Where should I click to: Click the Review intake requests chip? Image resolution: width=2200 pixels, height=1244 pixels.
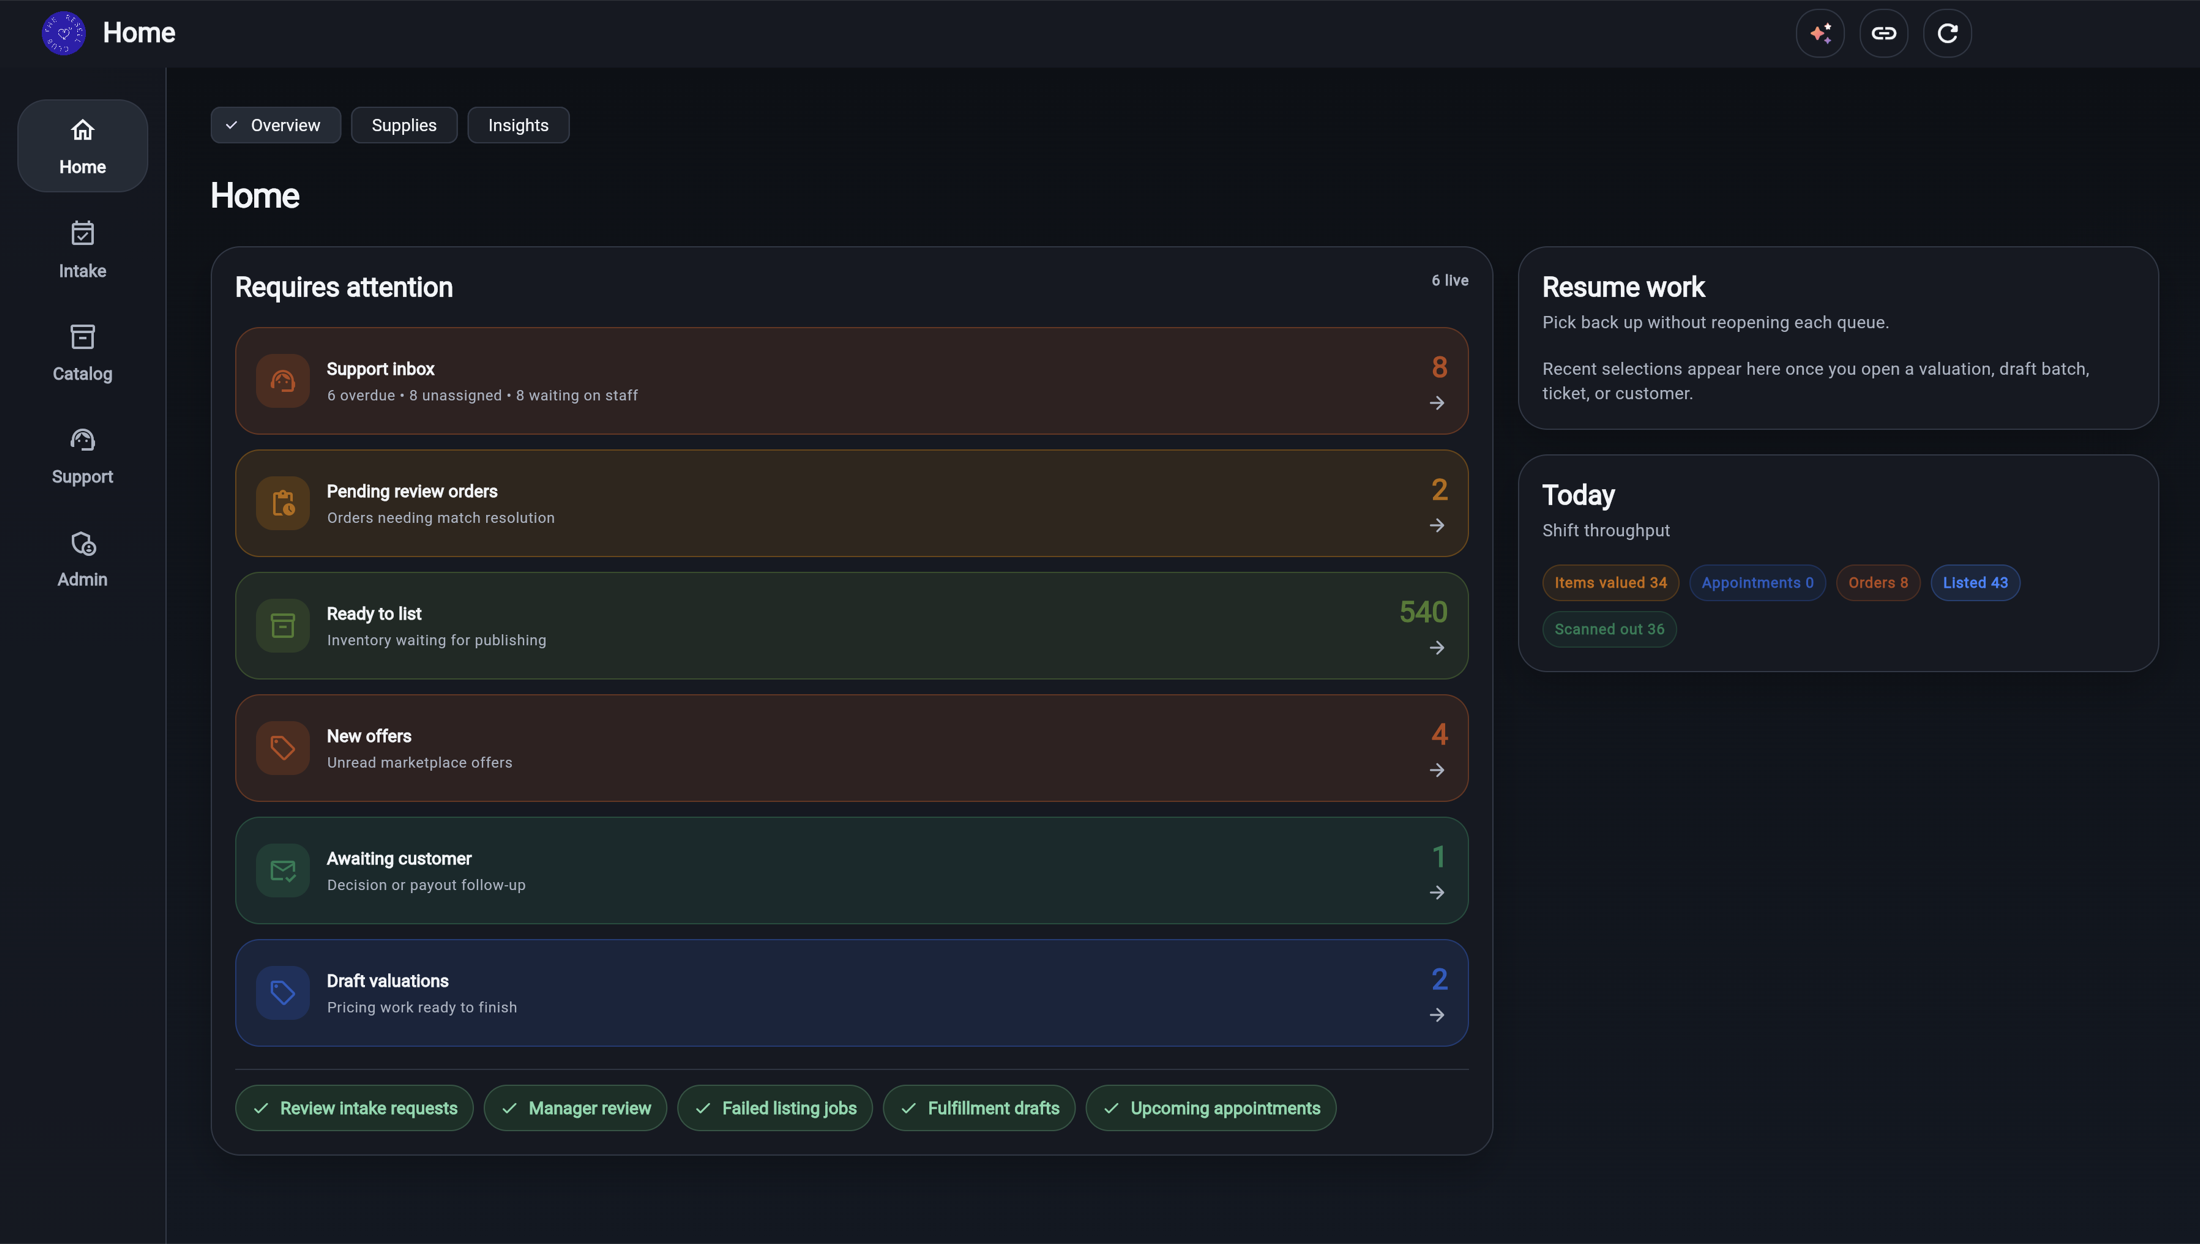[354, 1108]
